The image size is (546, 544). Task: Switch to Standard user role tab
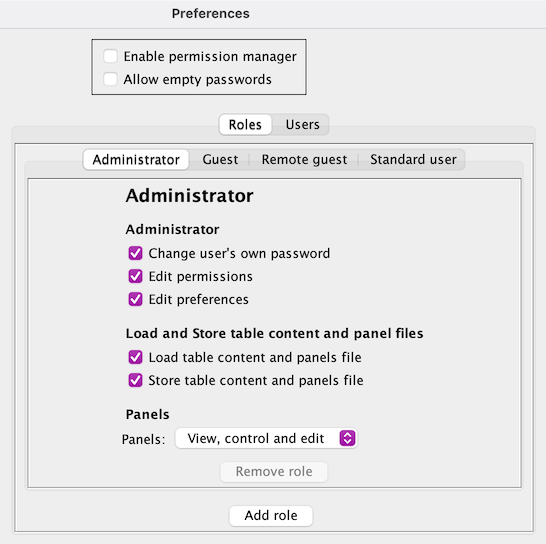(413, 160)
